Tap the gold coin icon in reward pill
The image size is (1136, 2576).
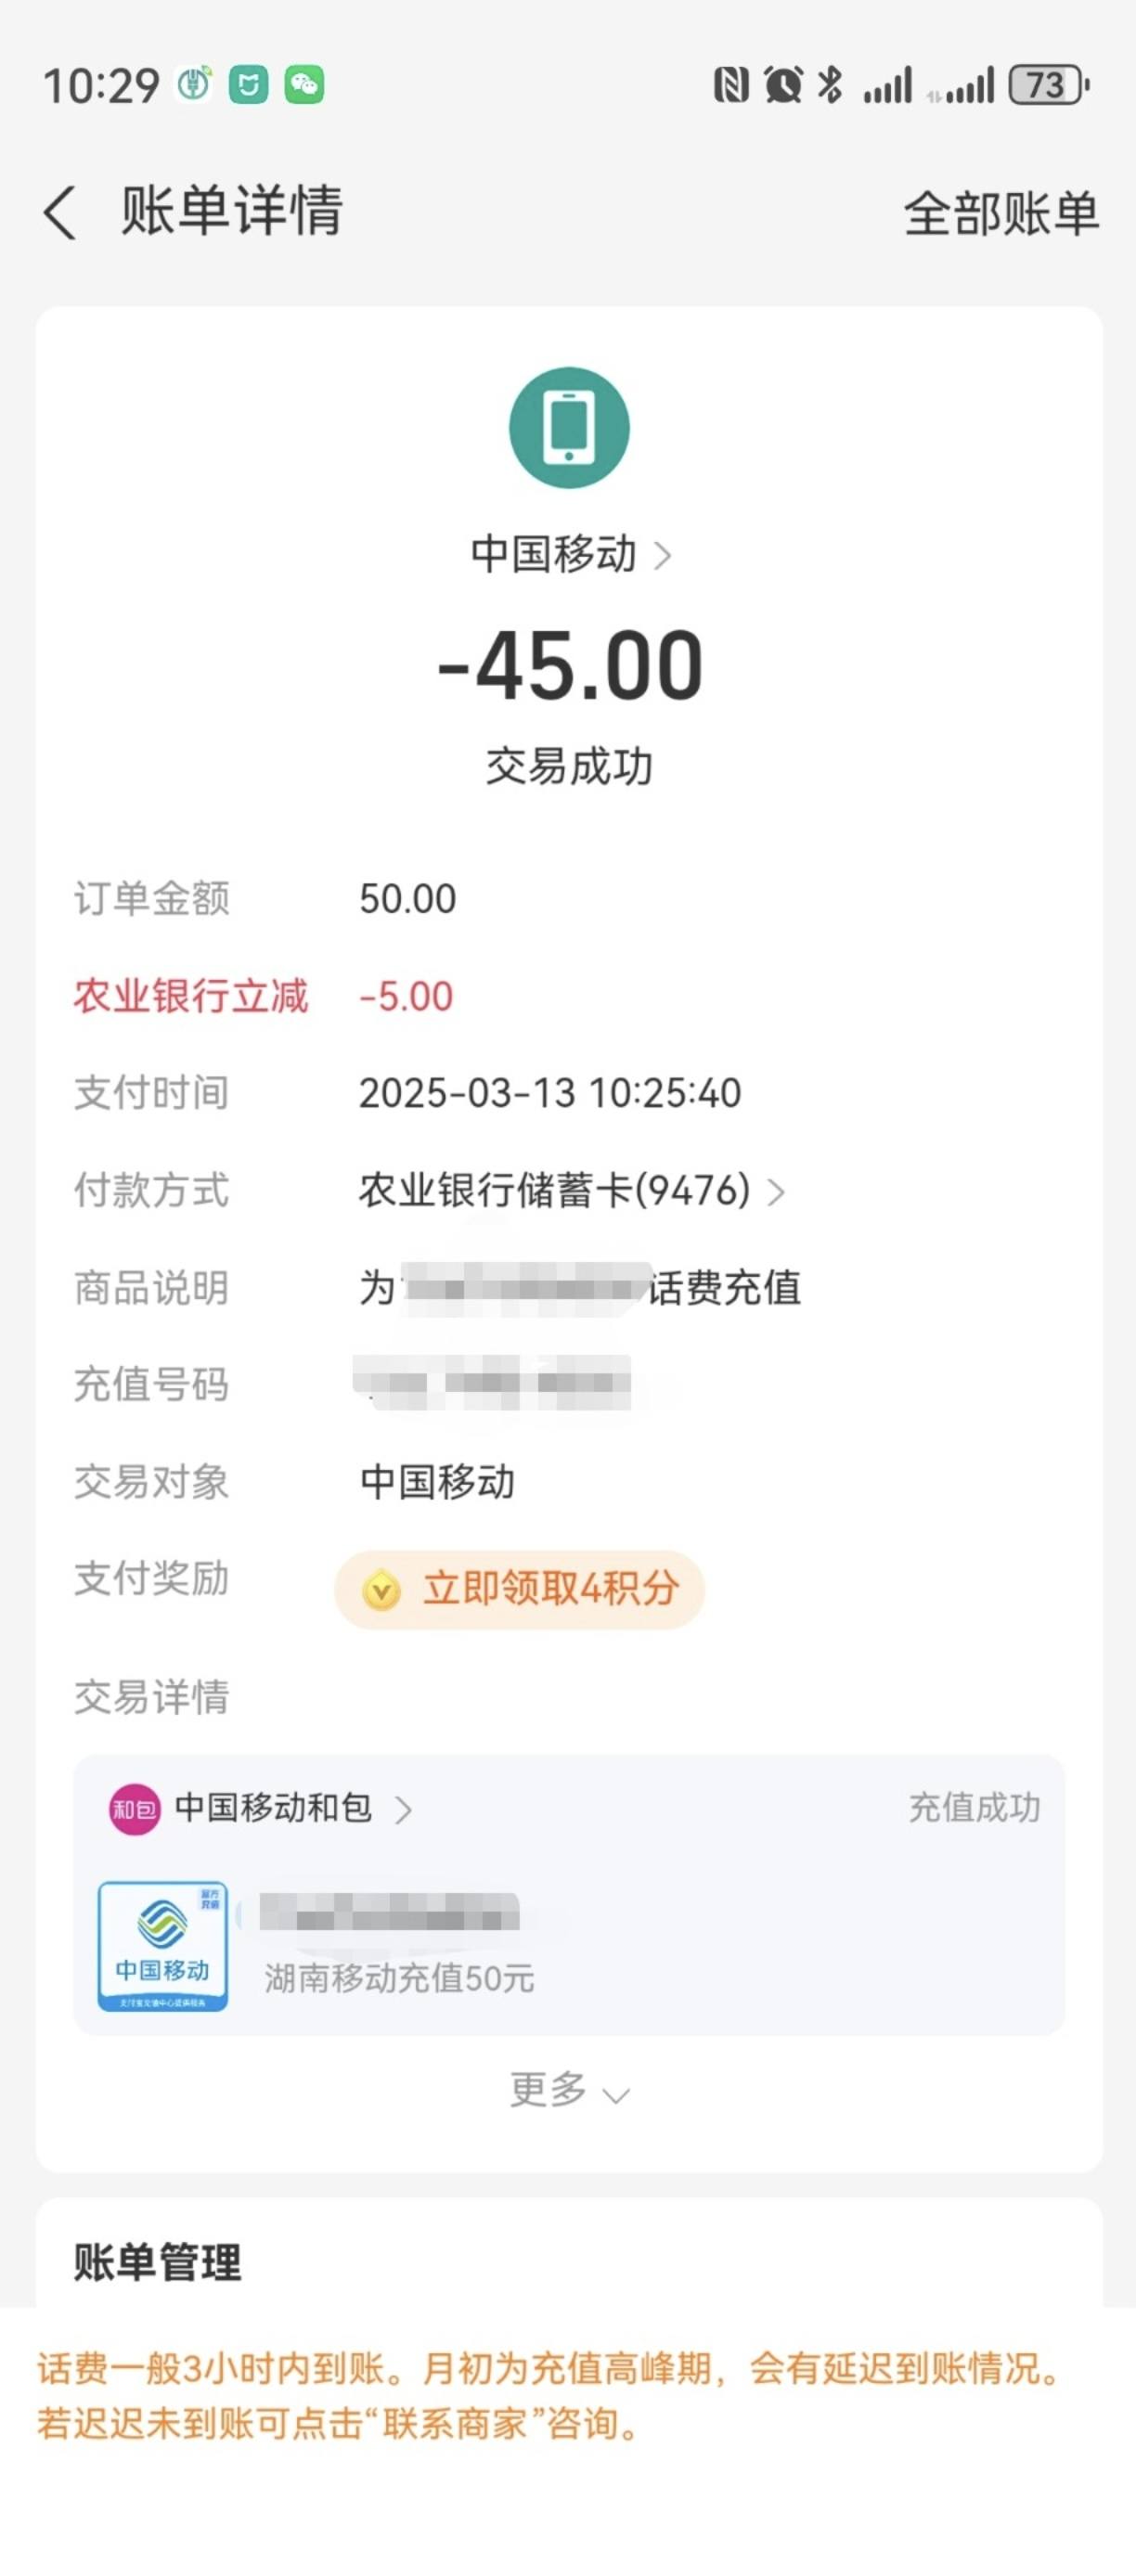pos(382,1589)
